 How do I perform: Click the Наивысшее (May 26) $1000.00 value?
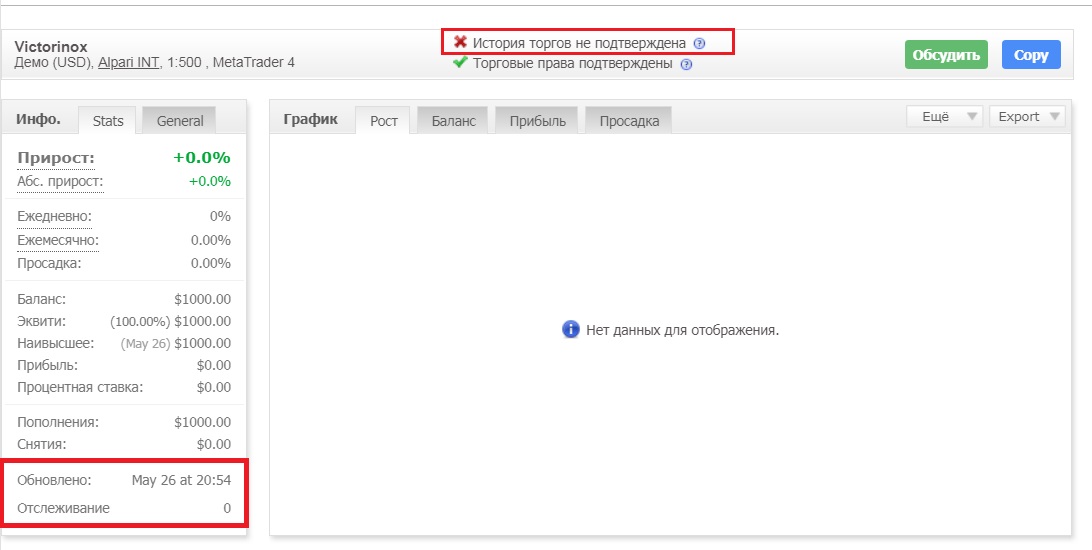coord(176,343)
